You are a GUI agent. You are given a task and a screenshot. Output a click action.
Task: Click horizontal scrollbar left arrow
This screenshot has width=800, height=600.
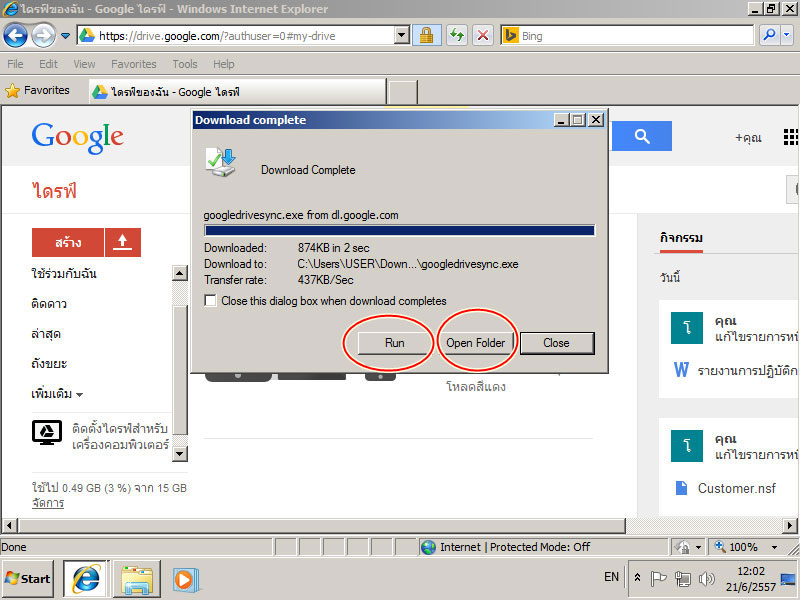pos(9,526)
